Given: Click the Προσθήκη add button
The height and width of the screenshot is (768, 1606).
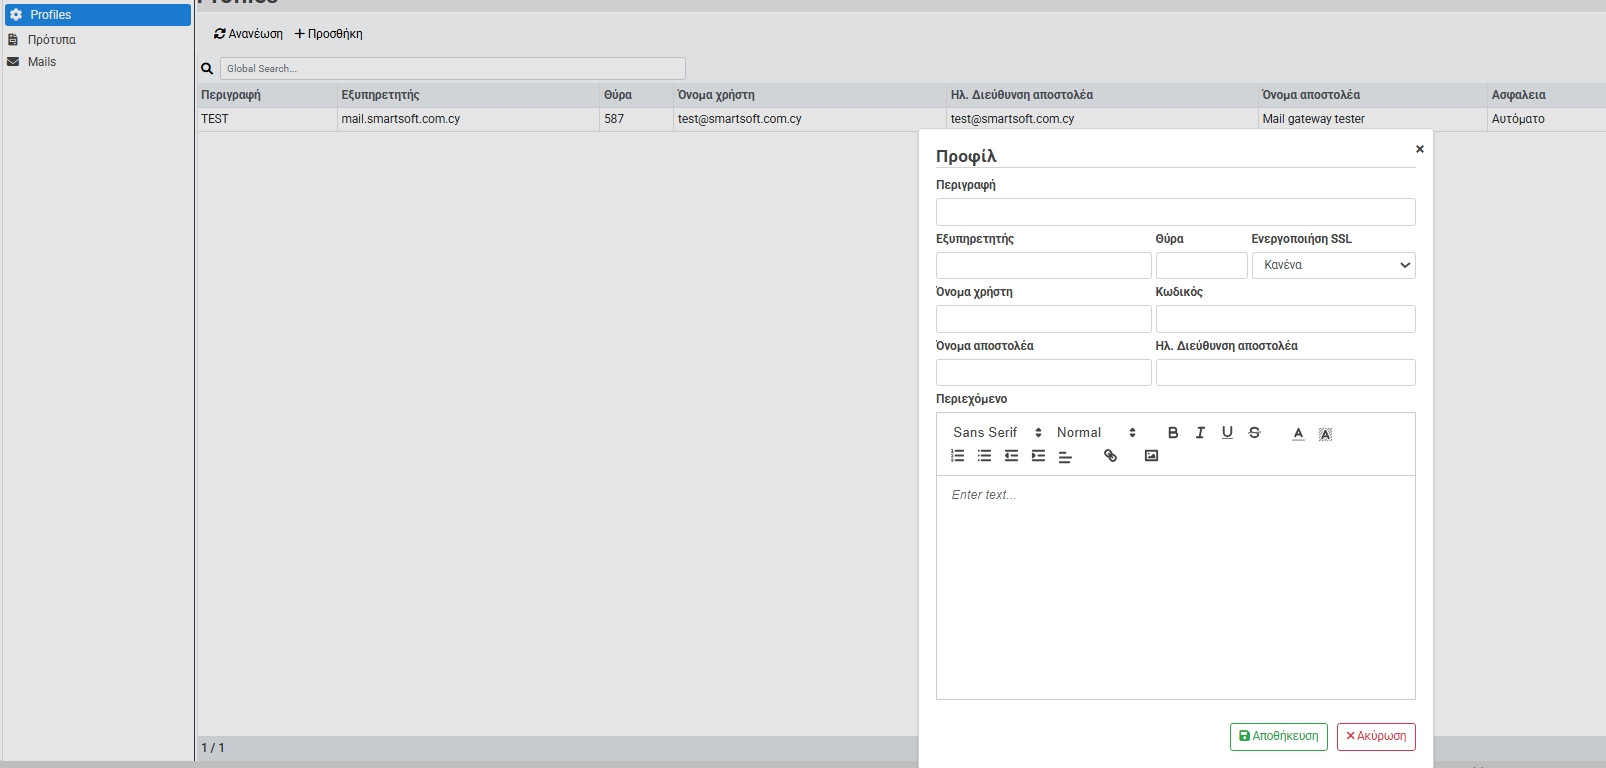Looking at the screenshot, I should (x=328, y=34).
